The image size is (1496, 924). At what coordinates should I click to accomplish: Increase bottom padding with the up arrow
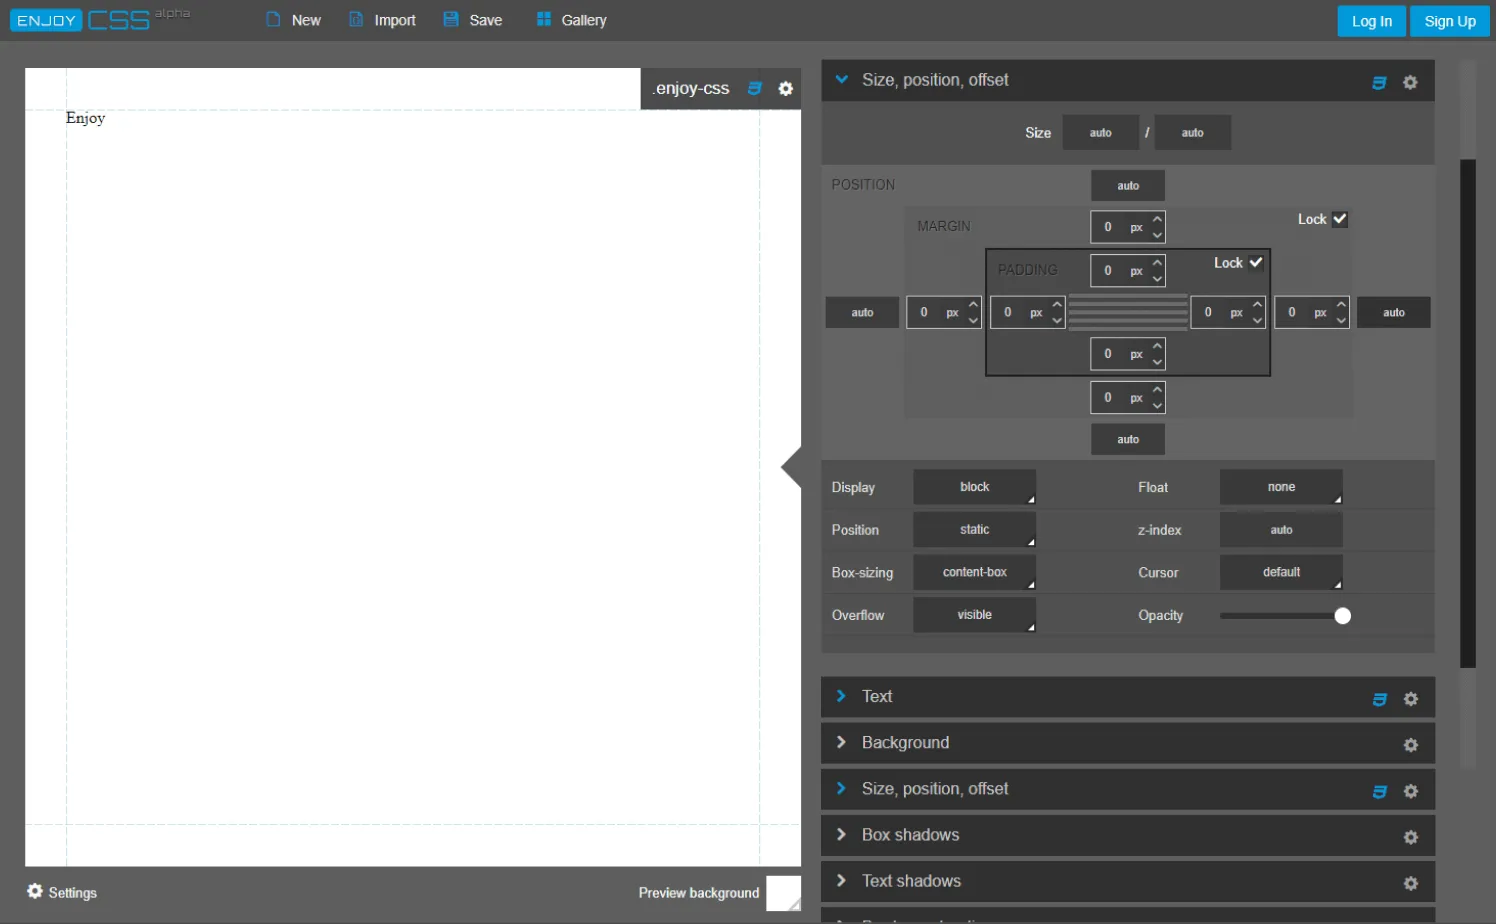(x=1157, y=346)
